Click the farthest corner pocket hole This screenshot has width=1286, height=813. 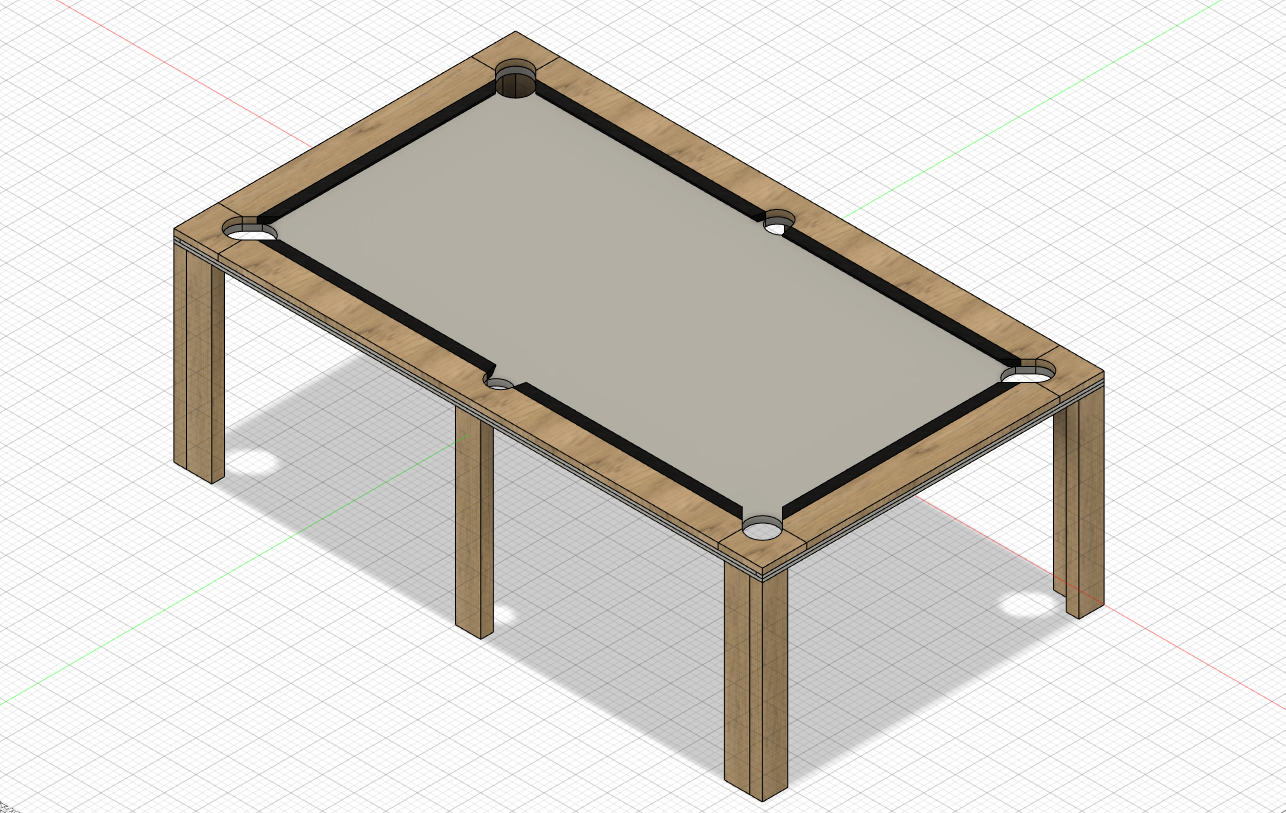516,83
